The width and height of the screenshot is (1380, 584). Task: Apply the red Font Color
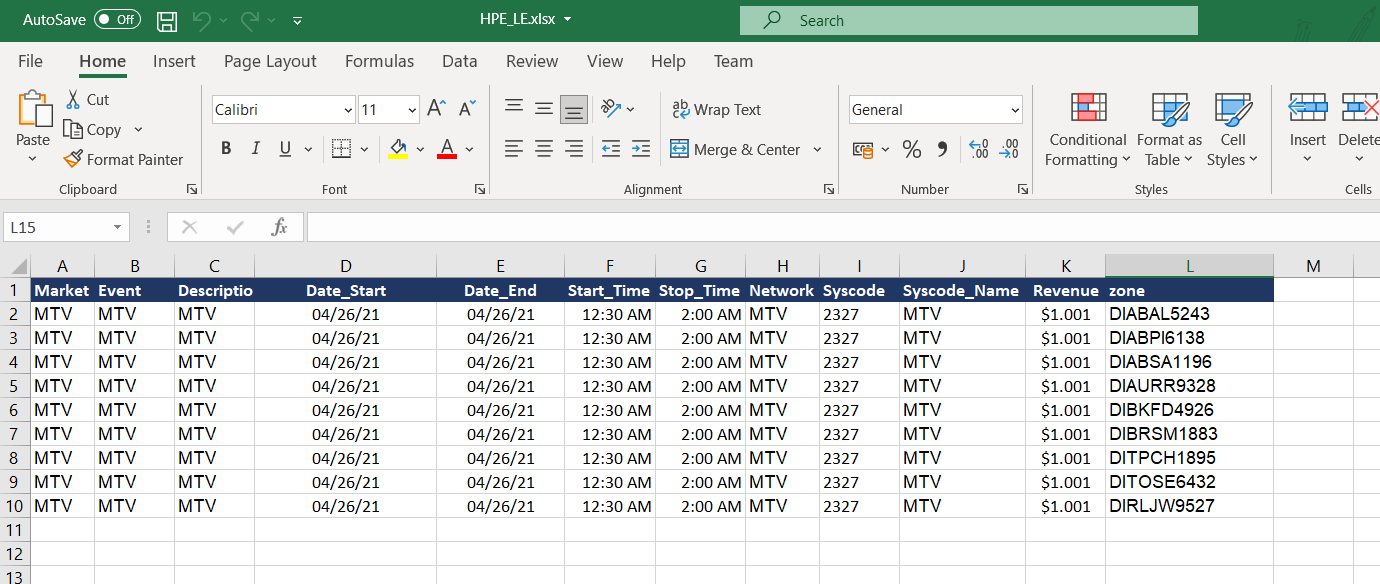pyautogui.click(x=447, y=149)
